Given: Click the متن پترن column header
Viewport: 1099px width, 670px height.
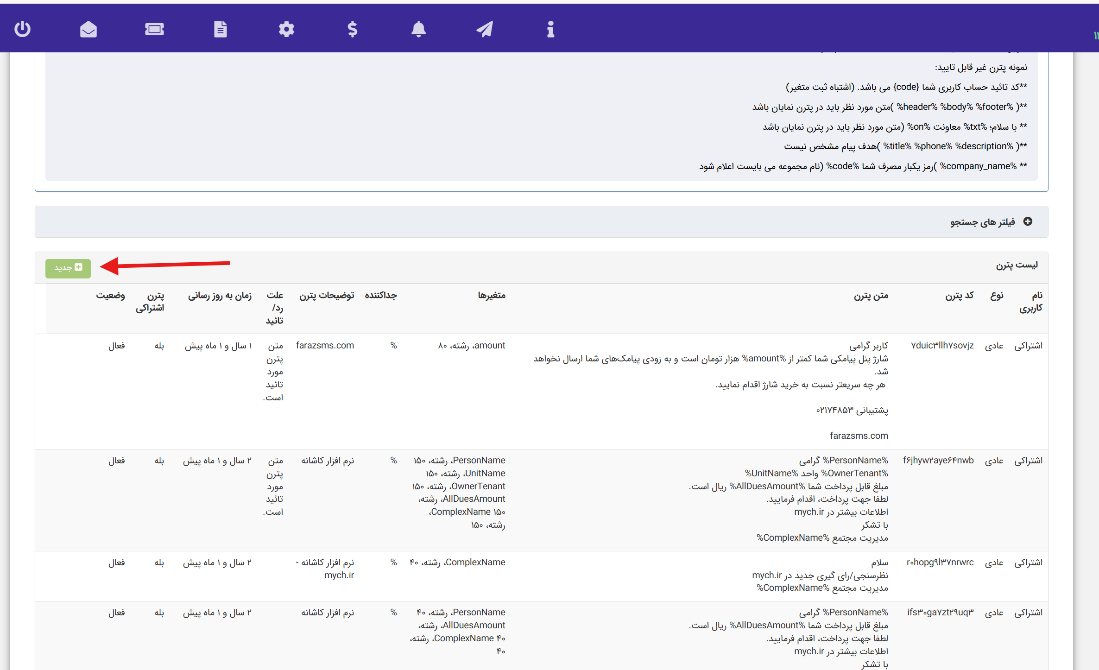Looking at the screenshot, I should point(871,296).
